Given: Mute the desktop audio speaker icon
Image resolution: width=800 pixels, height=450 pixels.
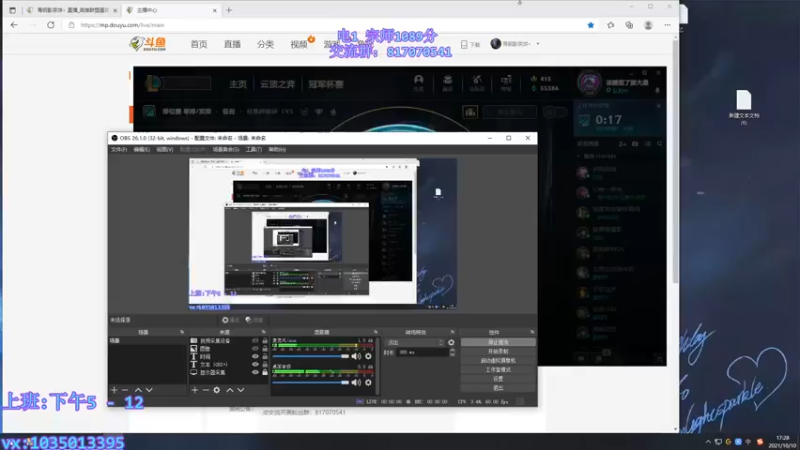Looking at the screenshot, I should tap(356, 382).
